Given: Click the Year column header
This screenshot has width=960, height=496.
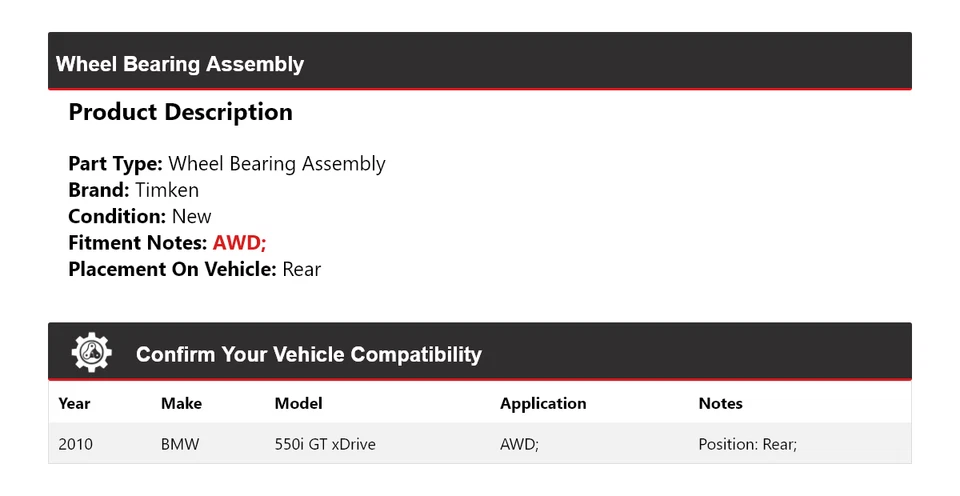Looking at the screenshot, I should 74,404.
